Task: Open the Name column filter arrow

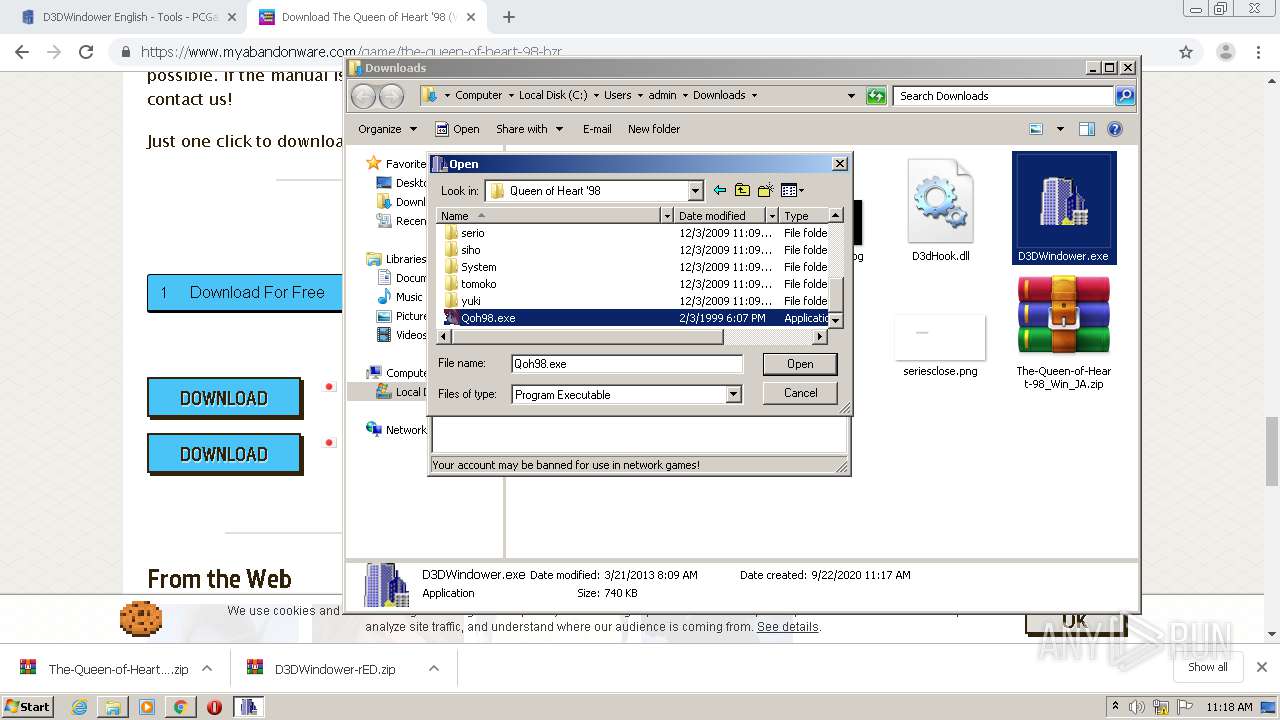Action: coord(667,216)
